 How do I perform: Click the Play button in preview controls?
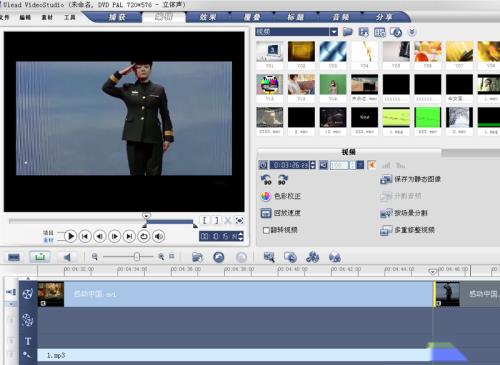click(x=70, y=236)
